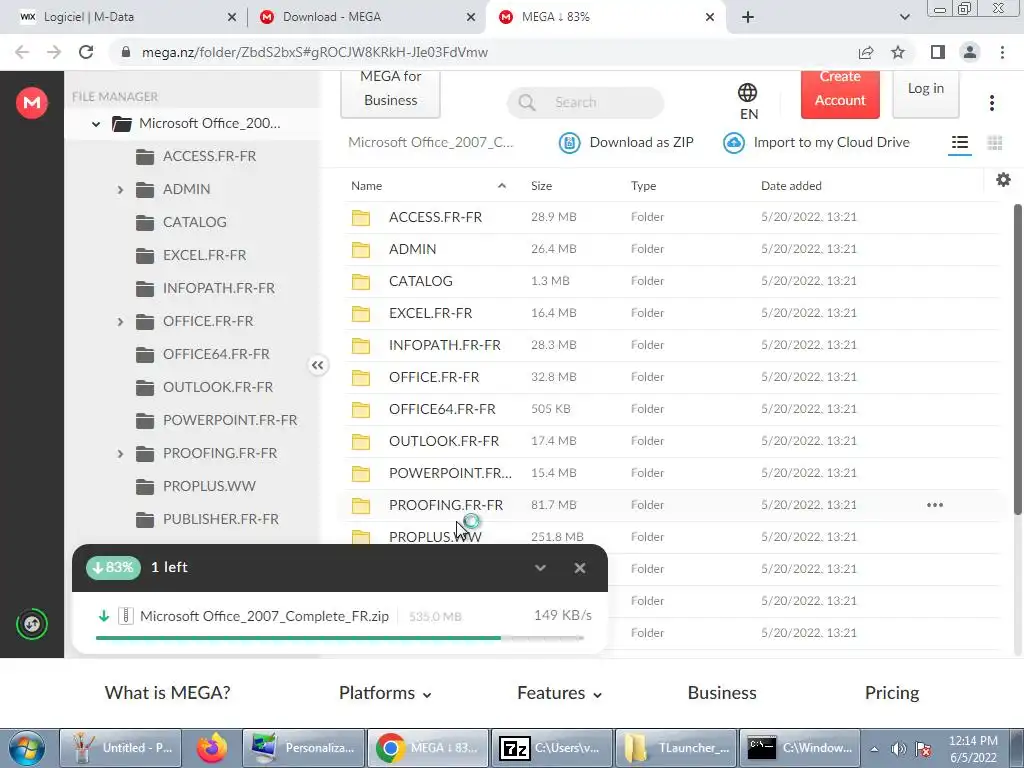The width and height of the screenshot is (1024, 768).
Task: Share this page via address bar icon
Action: pyautogui.click(x=865, y=52)
